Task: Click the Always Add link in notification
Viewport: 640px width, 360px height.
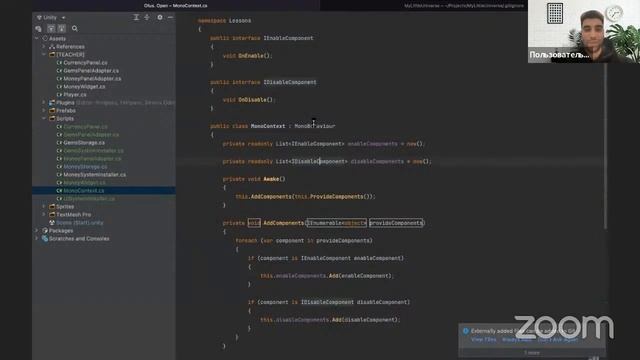Action: [x=516, y=340]
